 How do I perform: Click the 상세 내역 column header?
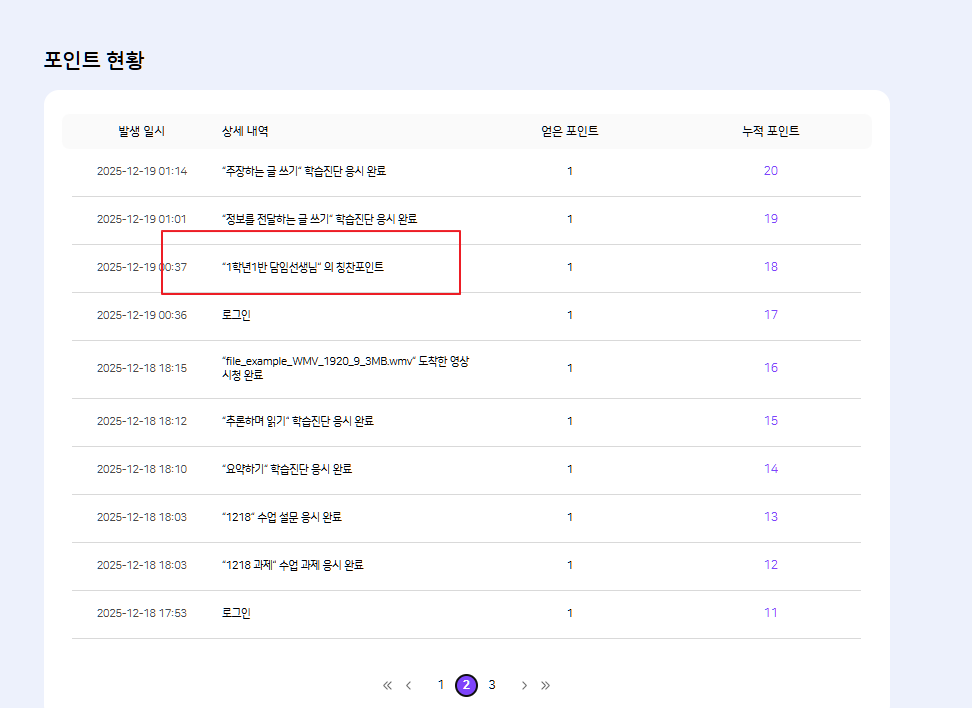point(245,131)
